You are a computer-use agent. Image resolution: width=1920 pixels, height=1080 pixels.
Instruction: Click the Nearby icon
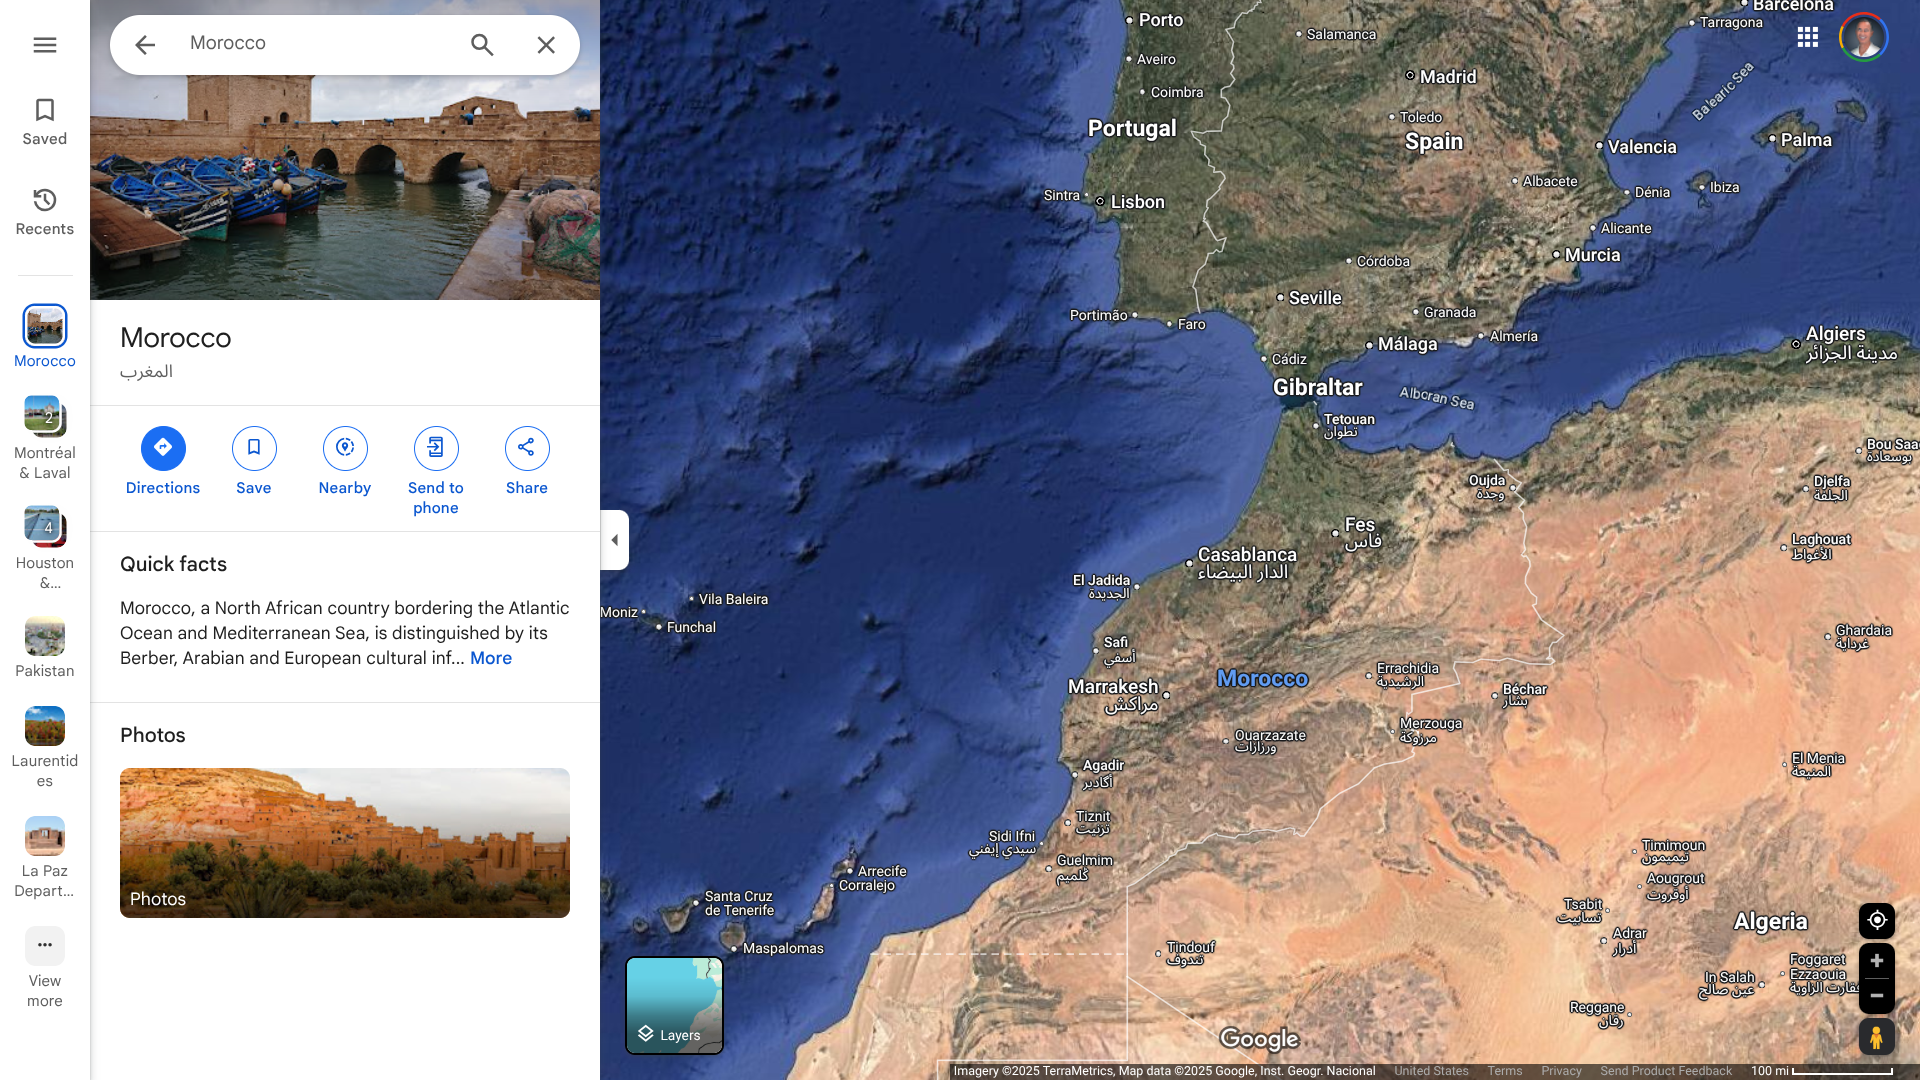pos(345,448)
